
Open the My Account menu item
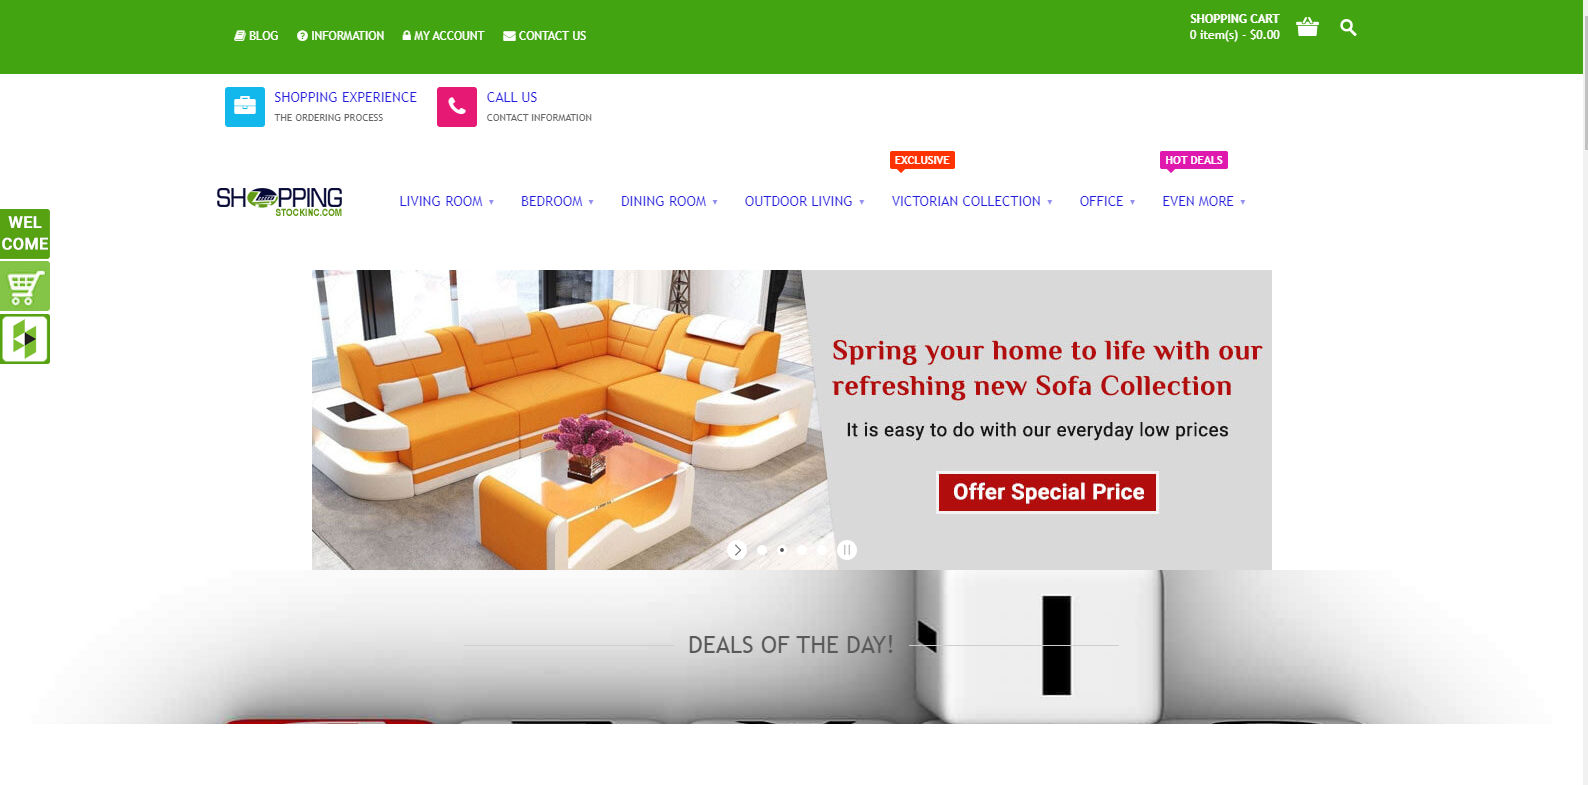point(443,36)
